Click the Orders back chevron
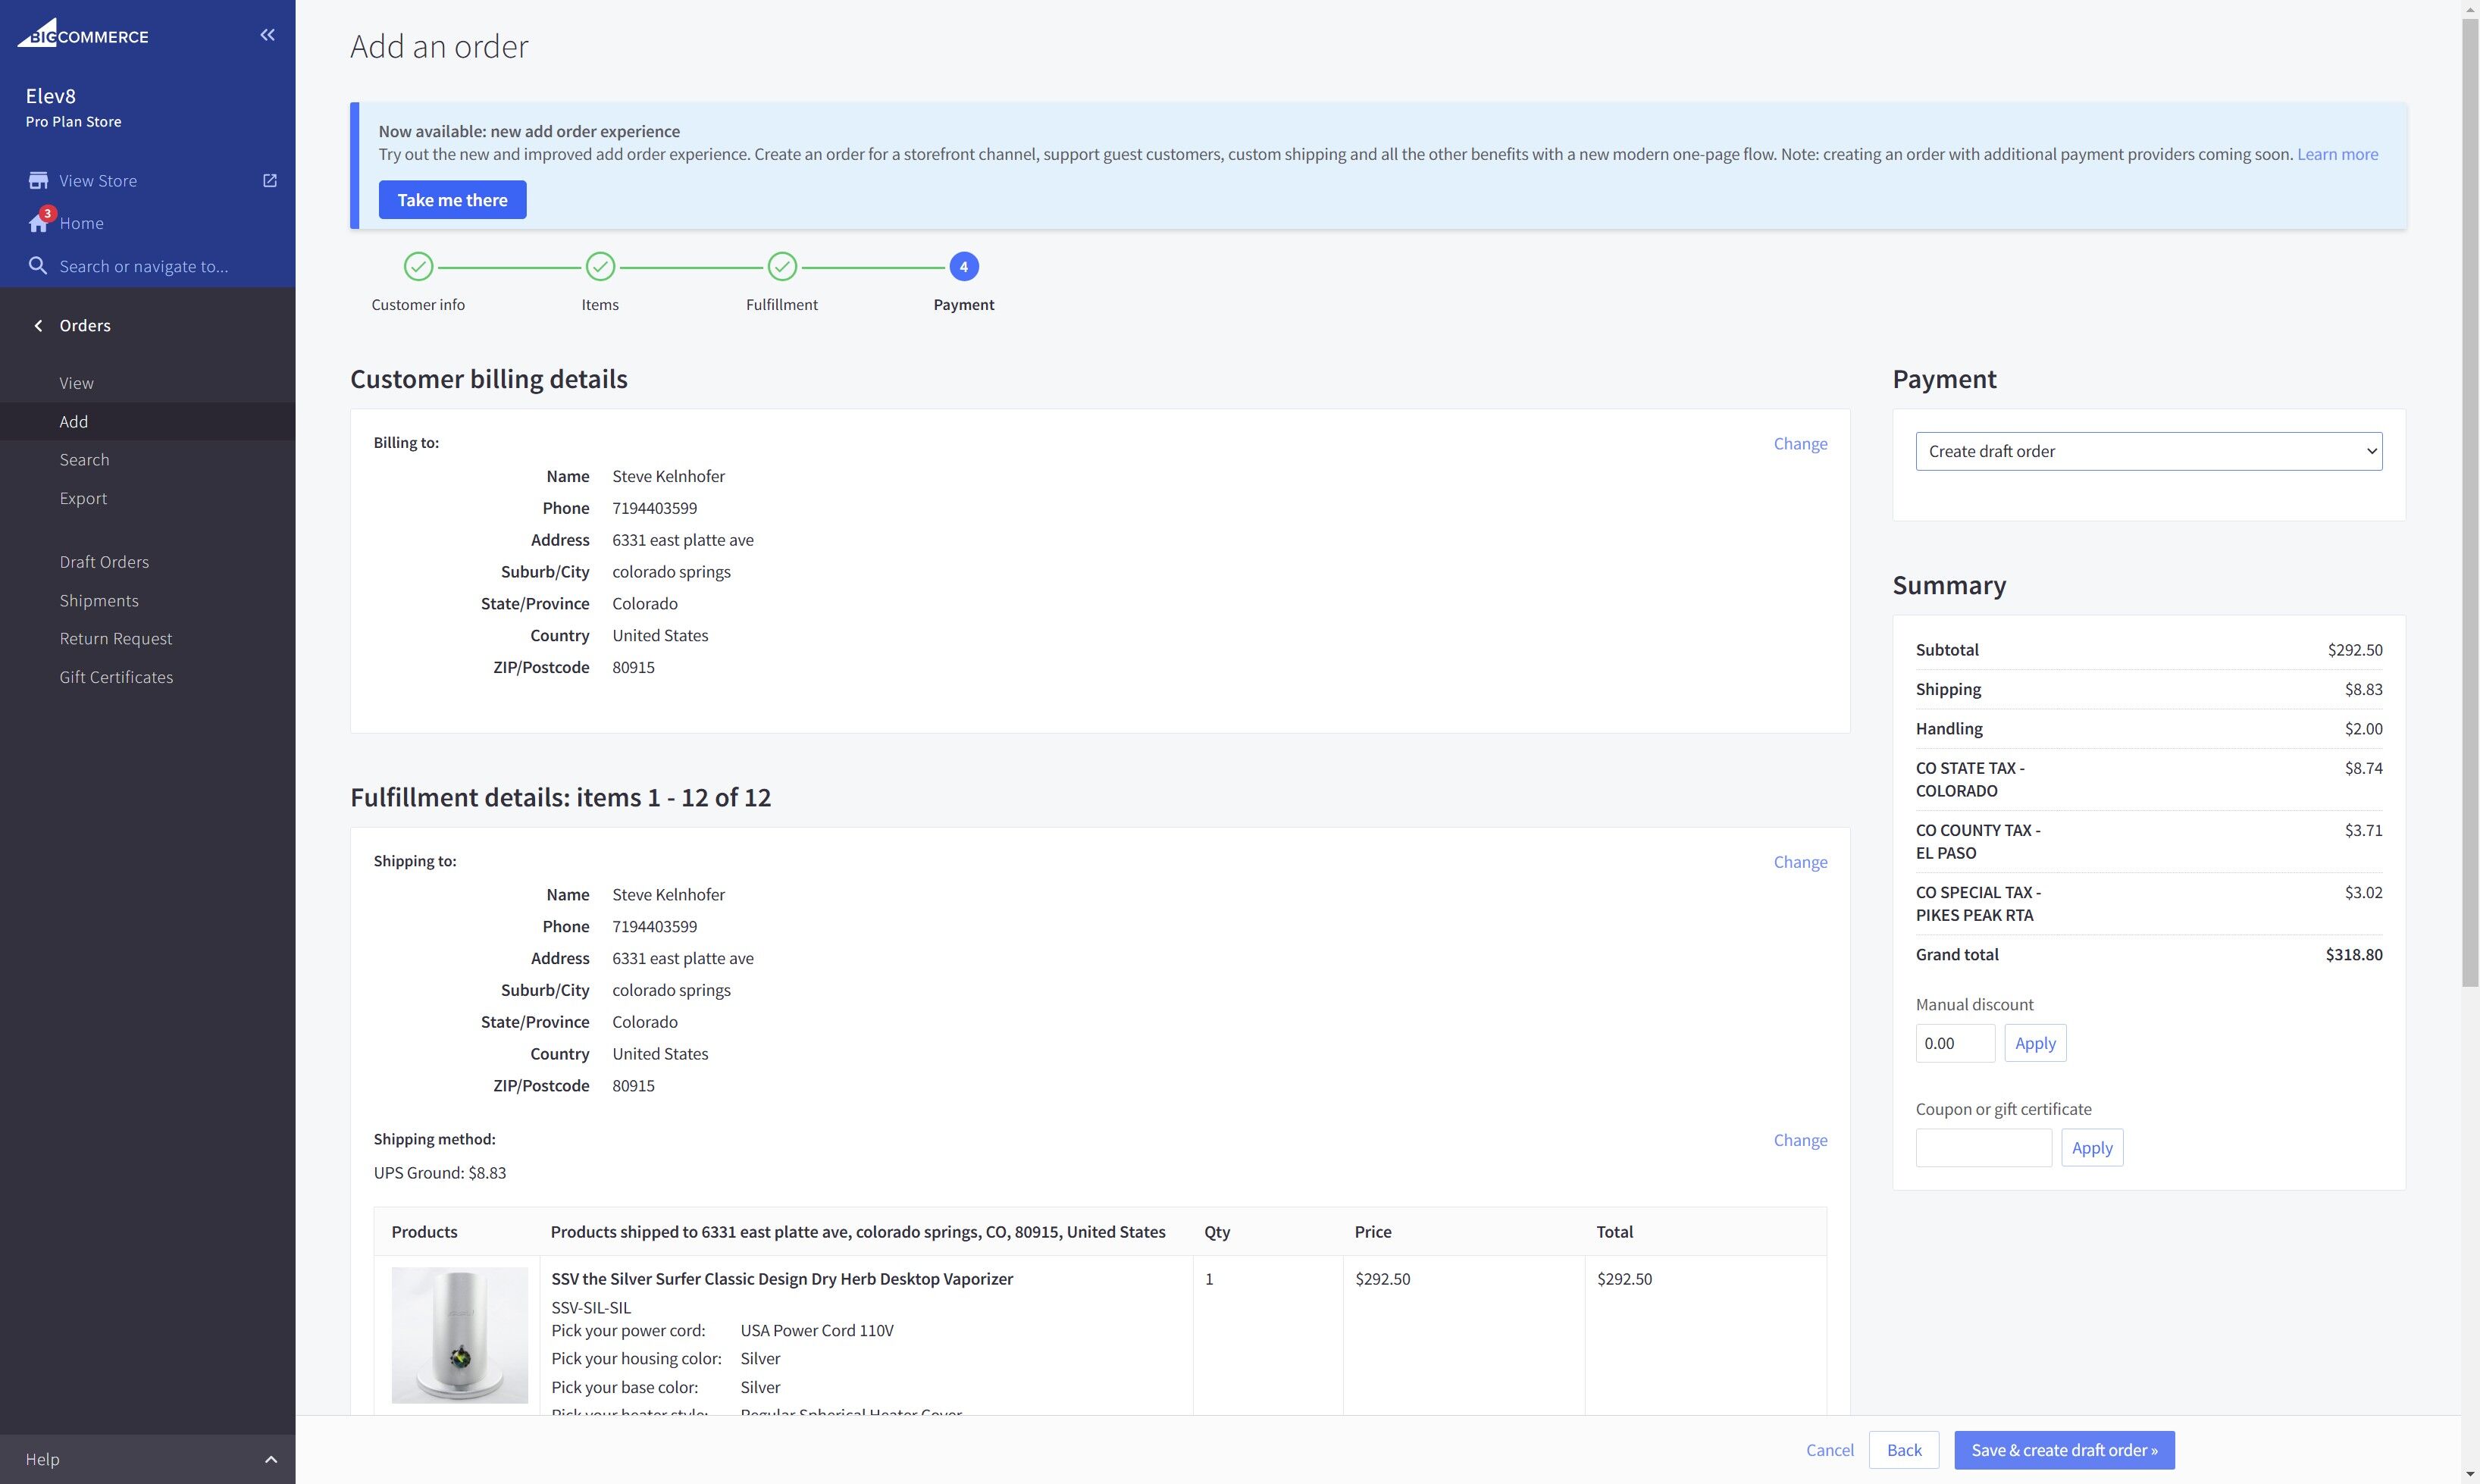 tap(38, 326)
